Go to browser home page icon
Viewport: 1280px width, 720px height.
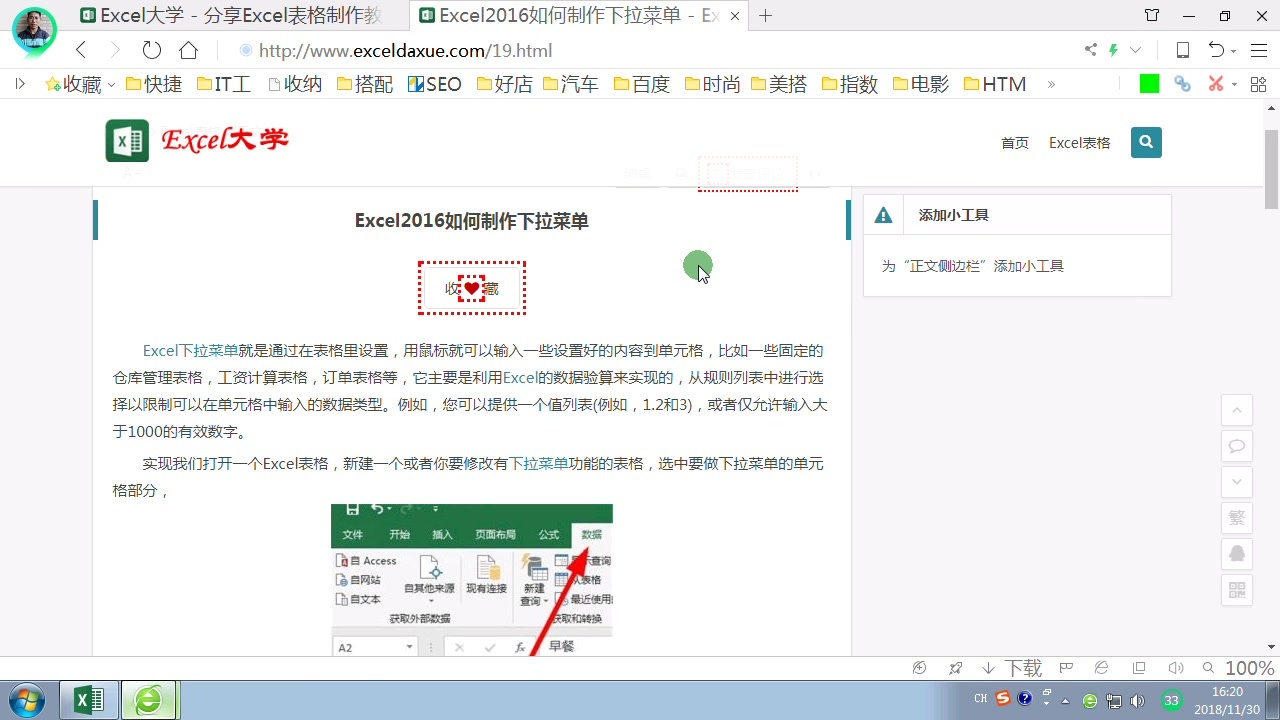[188, 50]
